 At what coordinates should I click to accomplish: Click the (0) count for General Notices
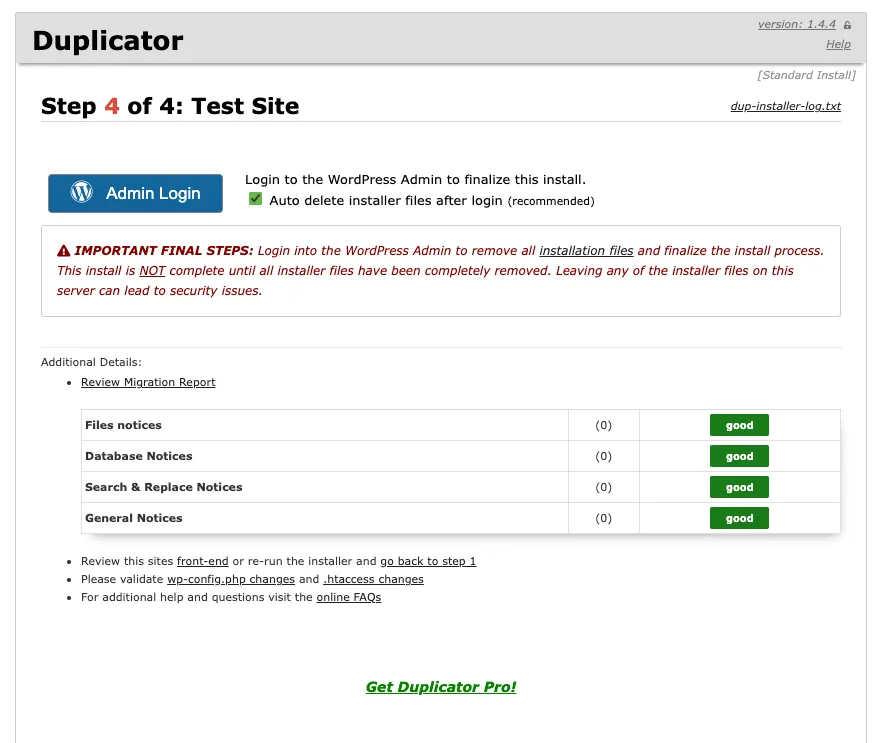pyautogui.click(x=603, y=518)
